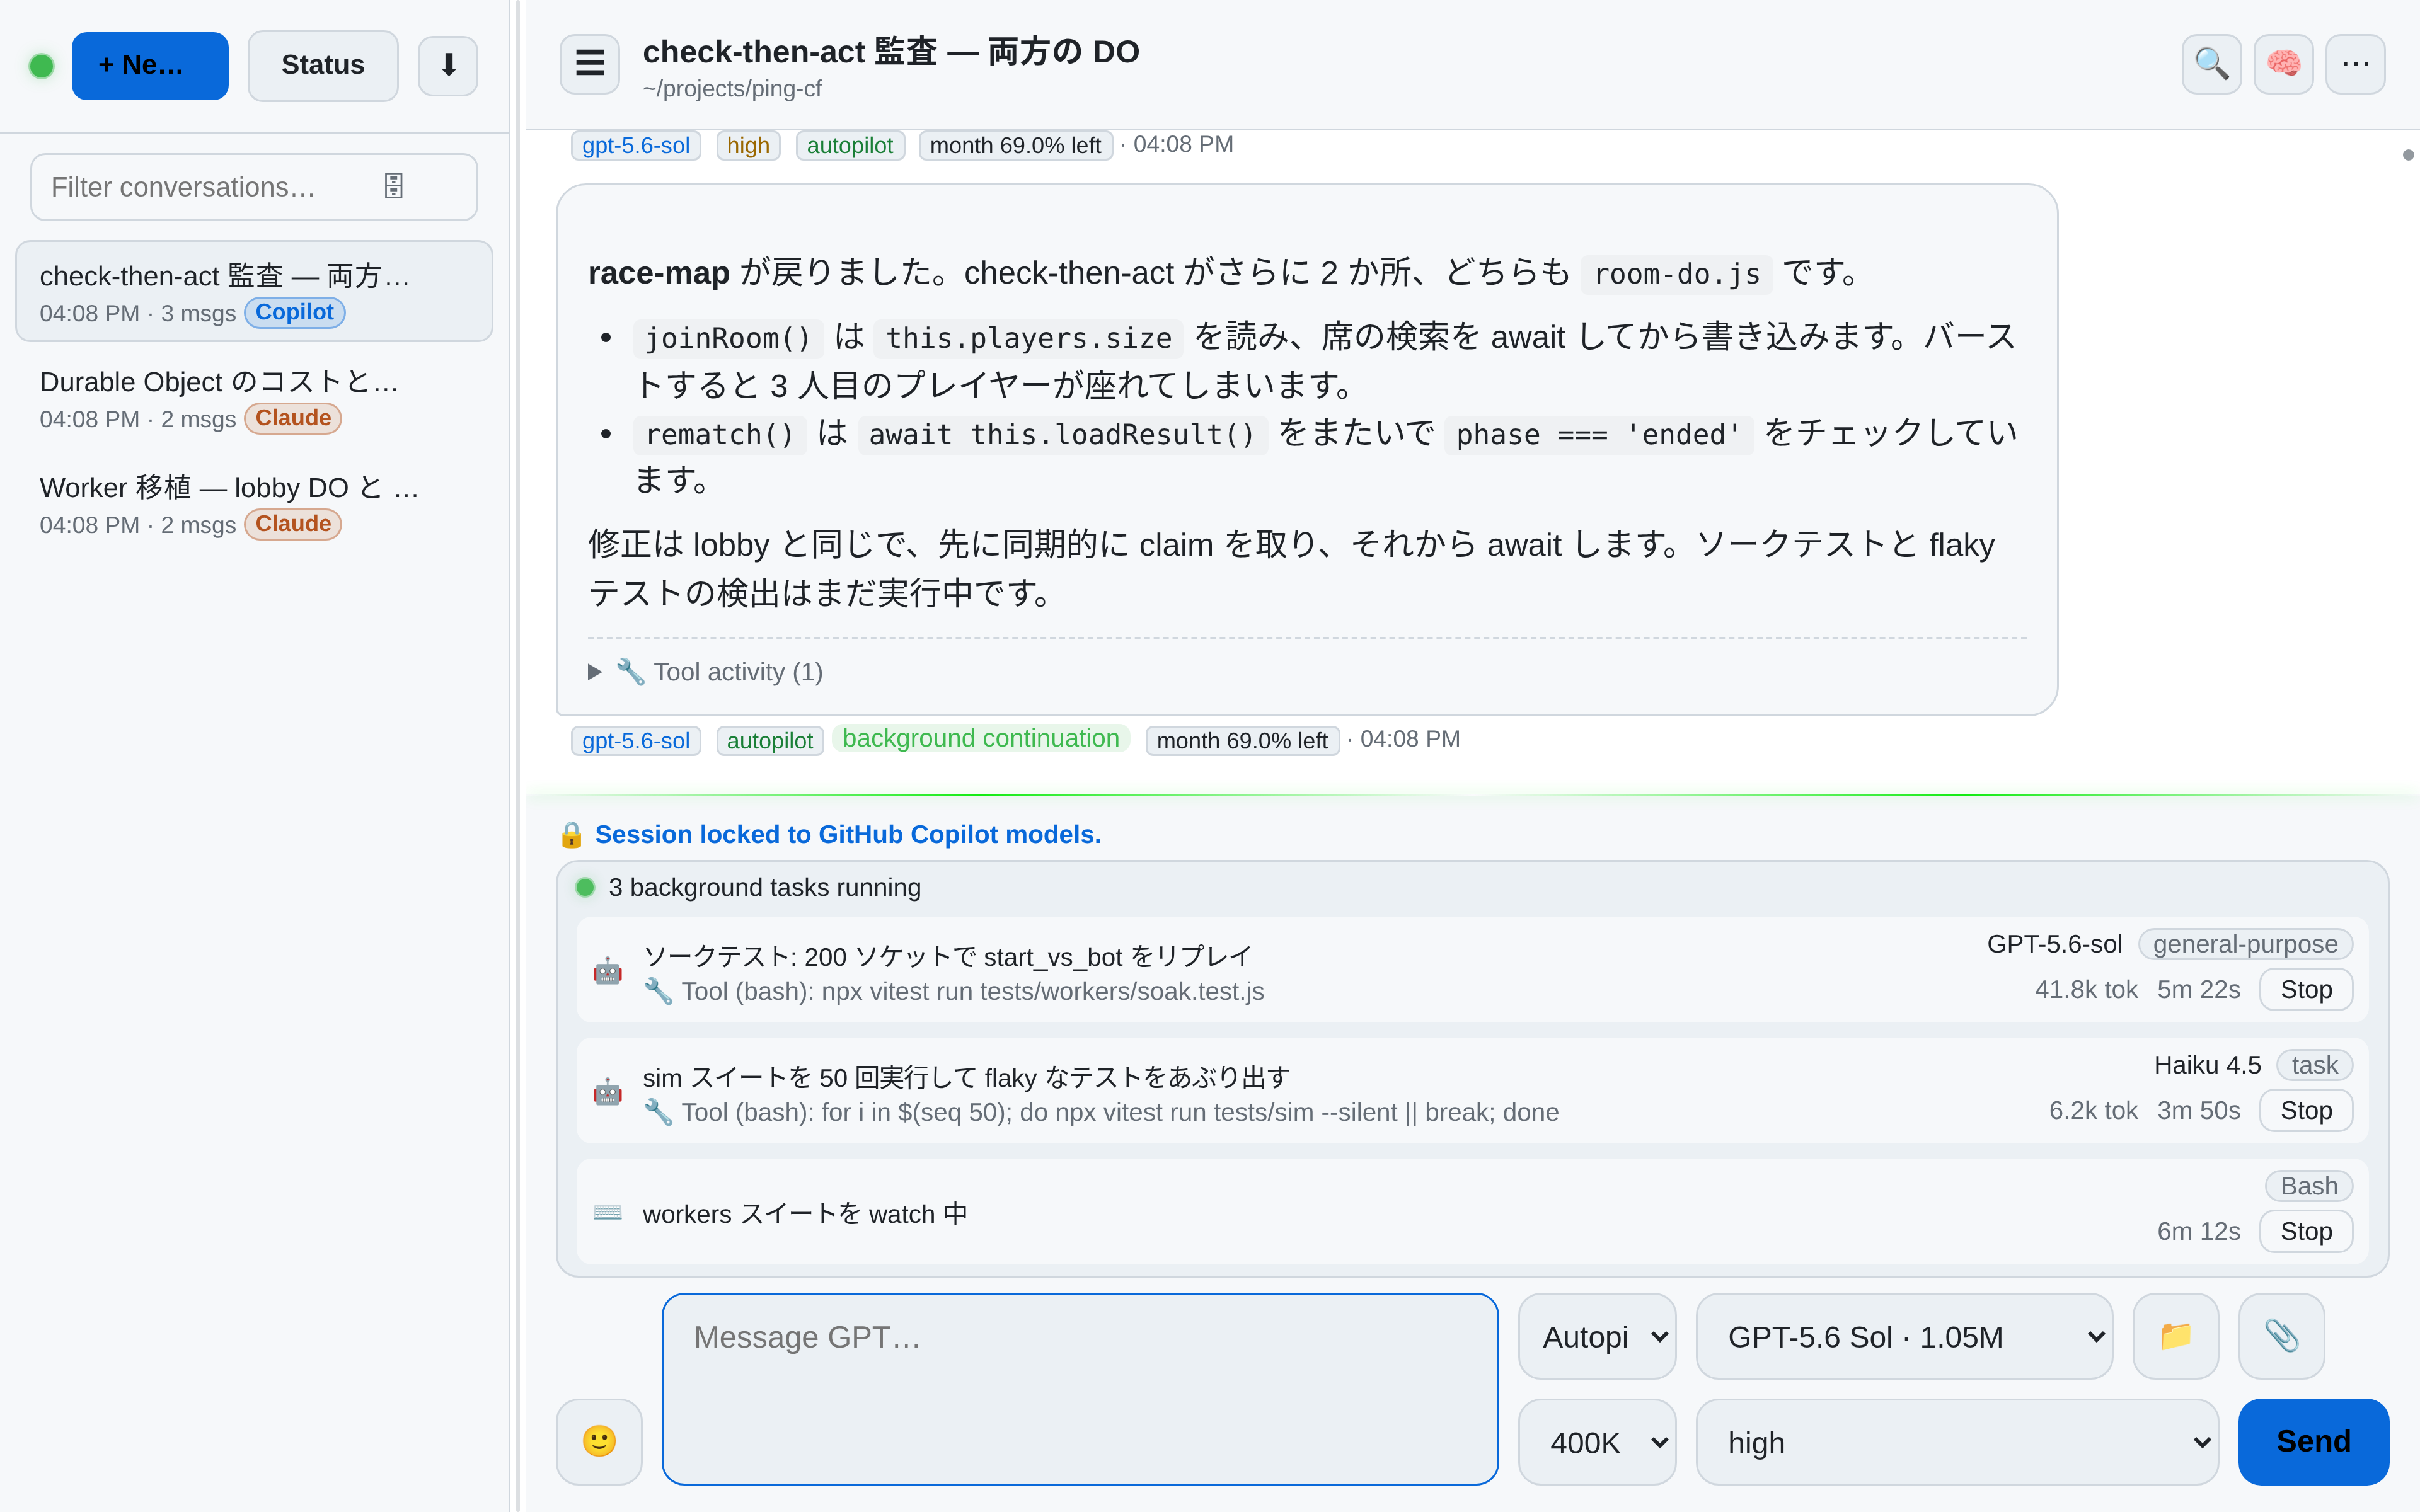Open the emoji picker button
2420x1512 pixels.
click(x=599, y=1441)
